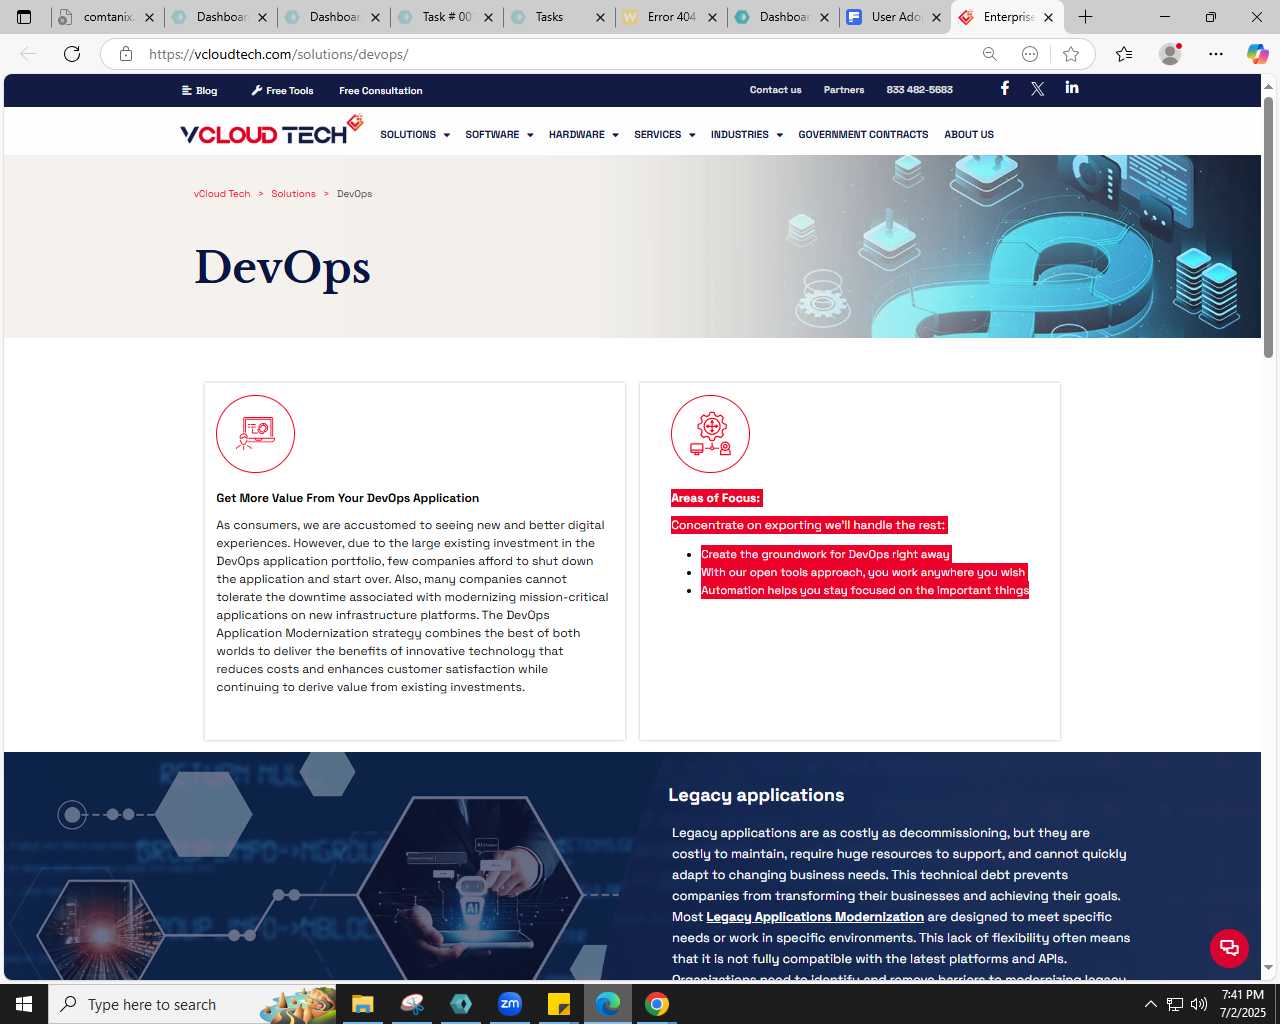Expand the SOLUTIONS dropdown menu
This screenshot has height=1024, width=1280.
coord(415,134)
